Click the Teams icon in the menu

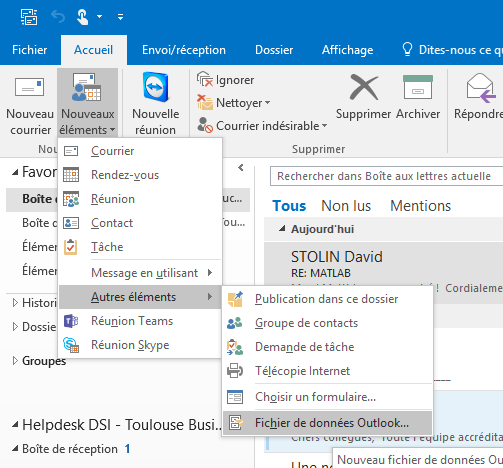click(x=71, y=321)
